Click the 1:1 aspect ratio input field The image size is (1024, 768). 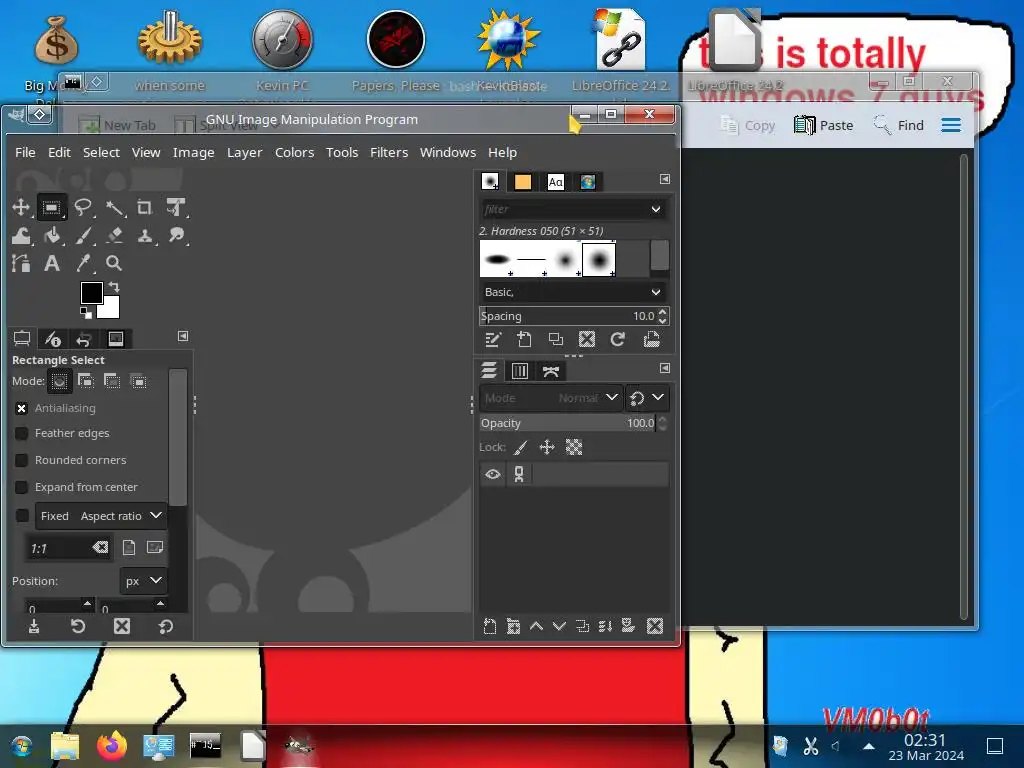point(68,548)
